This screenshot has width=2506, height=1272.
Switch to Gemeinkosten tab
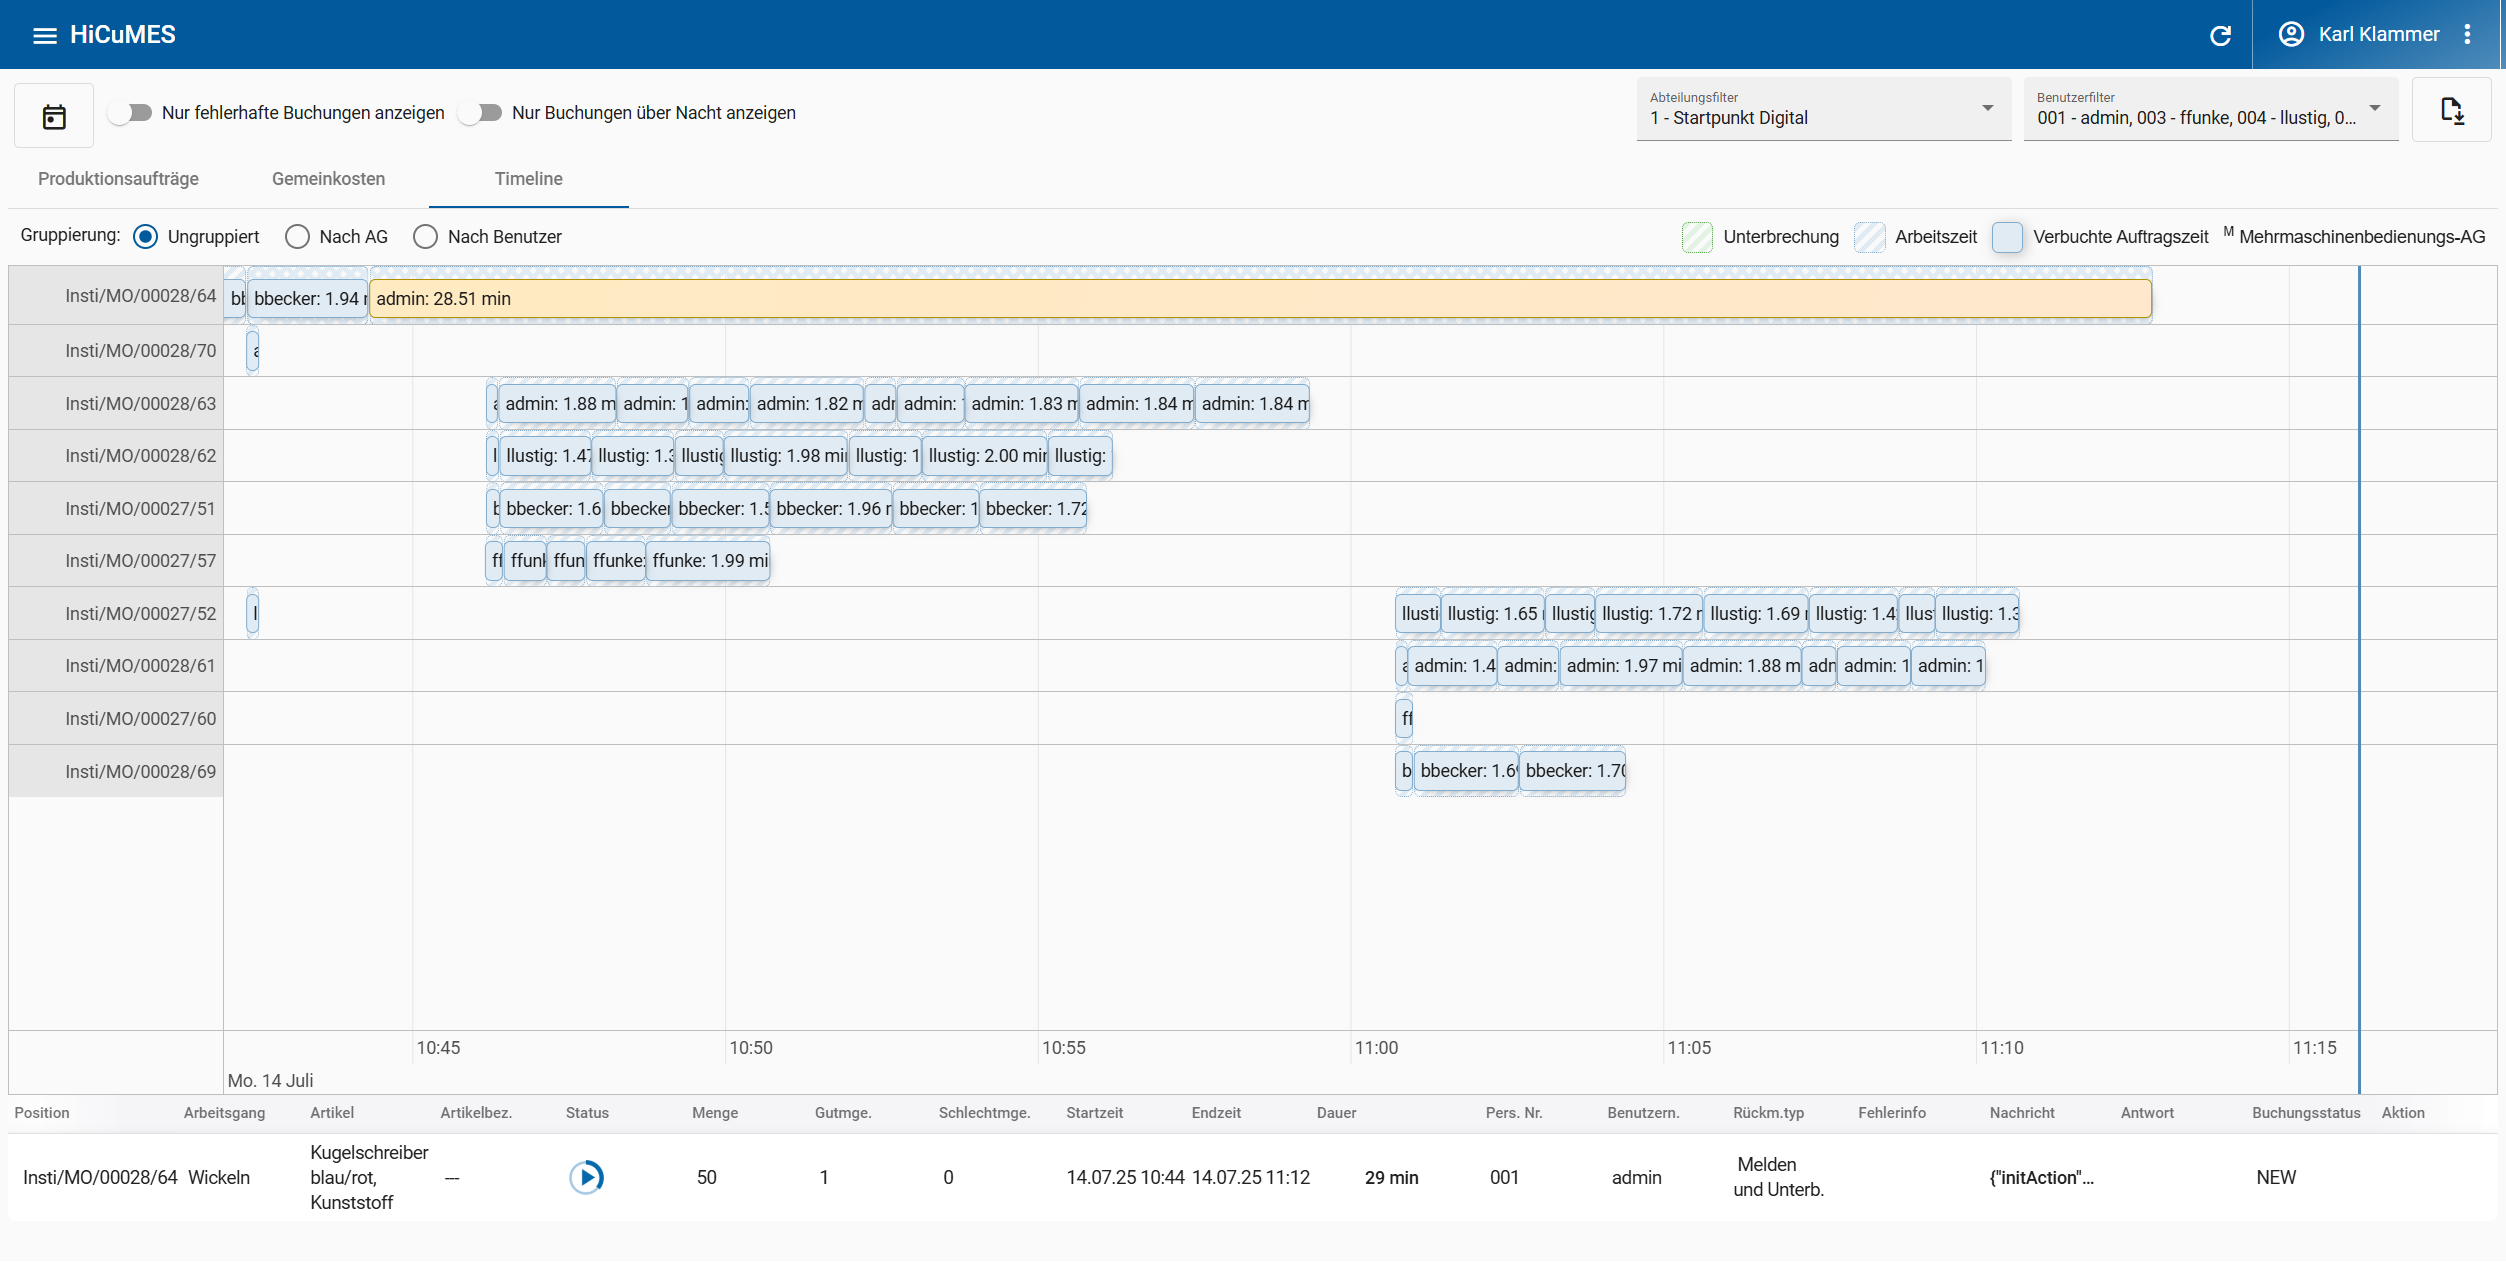pos(328,179)
